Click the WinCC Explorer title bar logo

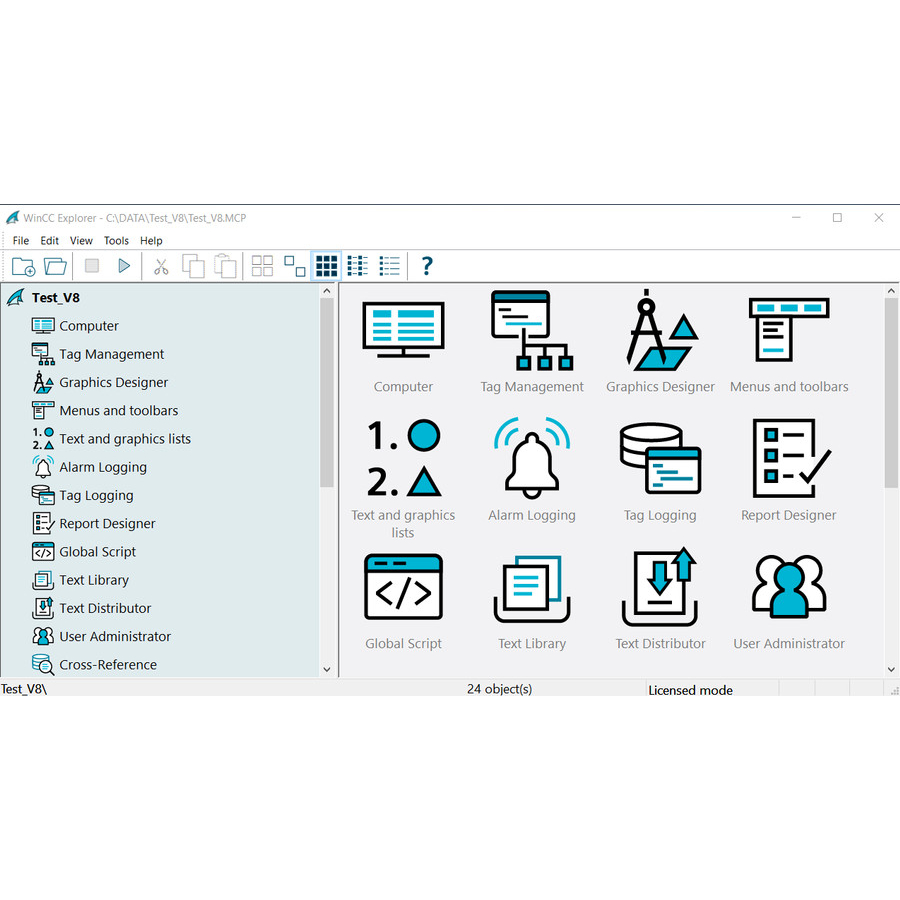click(x=13, y=218)
